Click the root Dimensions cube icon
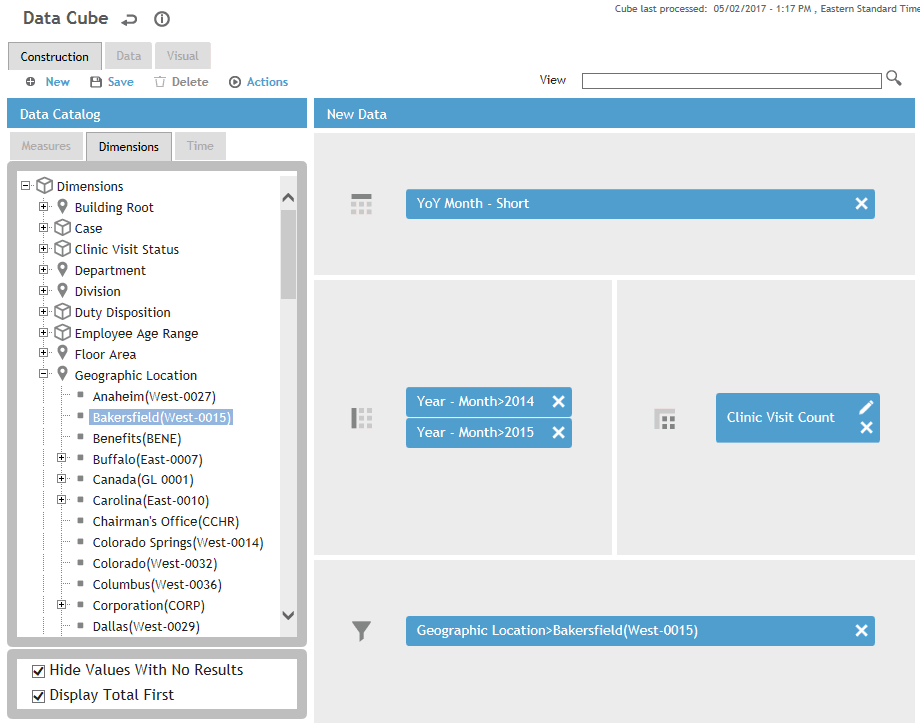Screen dimensions: 920x728 [45, 185]
